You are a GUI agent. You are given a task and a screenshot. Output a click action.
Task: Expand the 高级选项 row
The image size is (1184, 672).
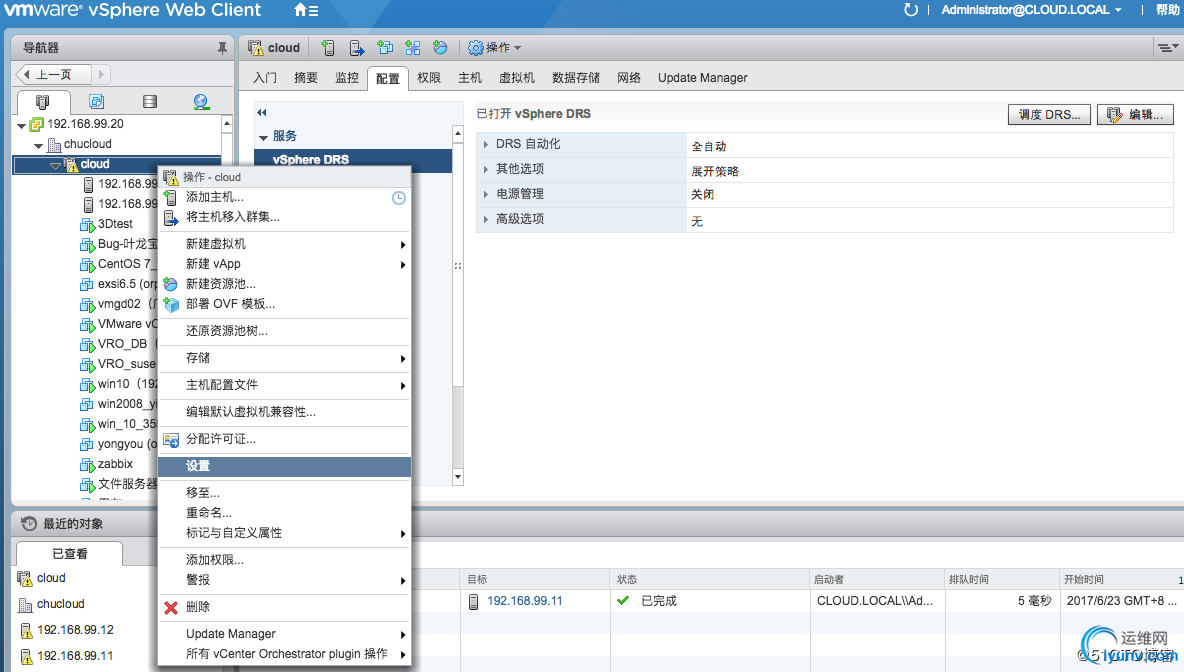486,219
